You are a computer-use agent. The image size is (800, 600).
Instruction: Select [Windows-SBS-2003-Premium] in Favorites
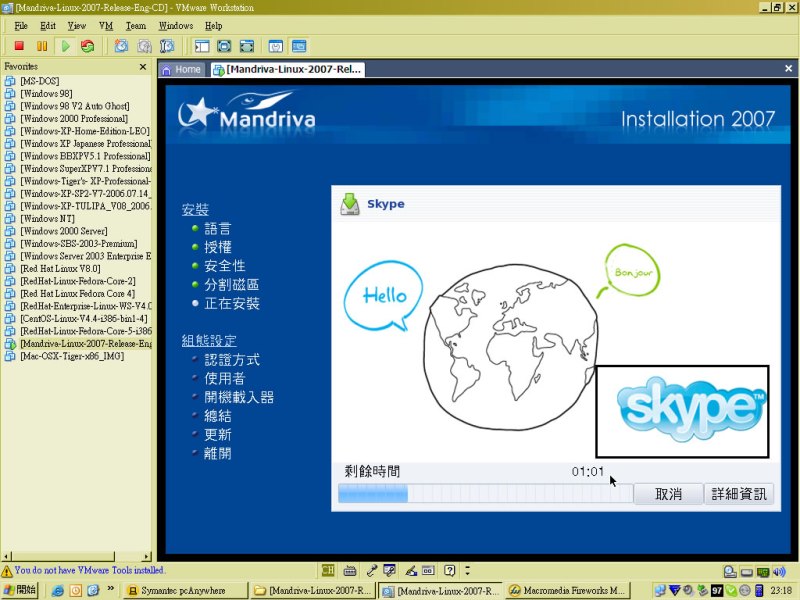79,244
